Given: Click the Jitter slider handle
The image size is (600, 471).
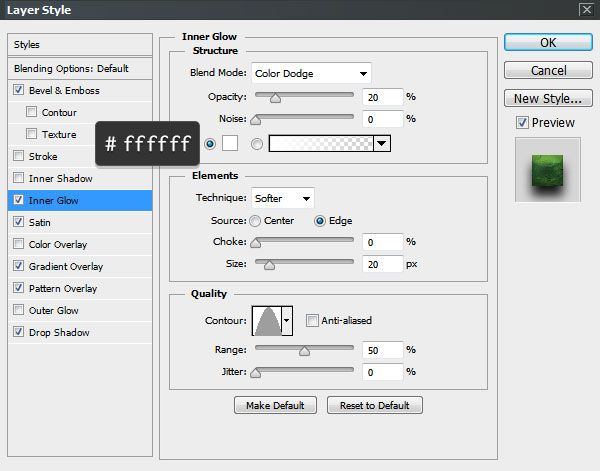Looking at the screenshot, I should point(256,373).
